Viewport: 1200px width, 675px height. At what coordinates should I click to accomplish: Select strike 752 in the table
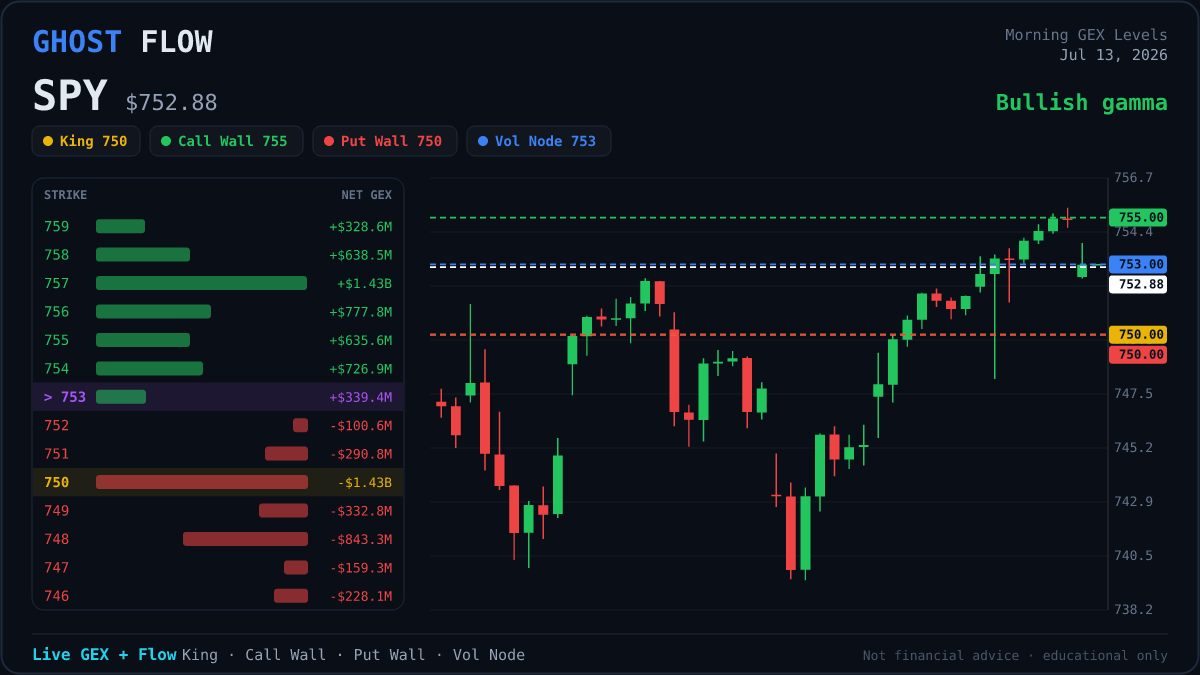(x=57, y=425)
